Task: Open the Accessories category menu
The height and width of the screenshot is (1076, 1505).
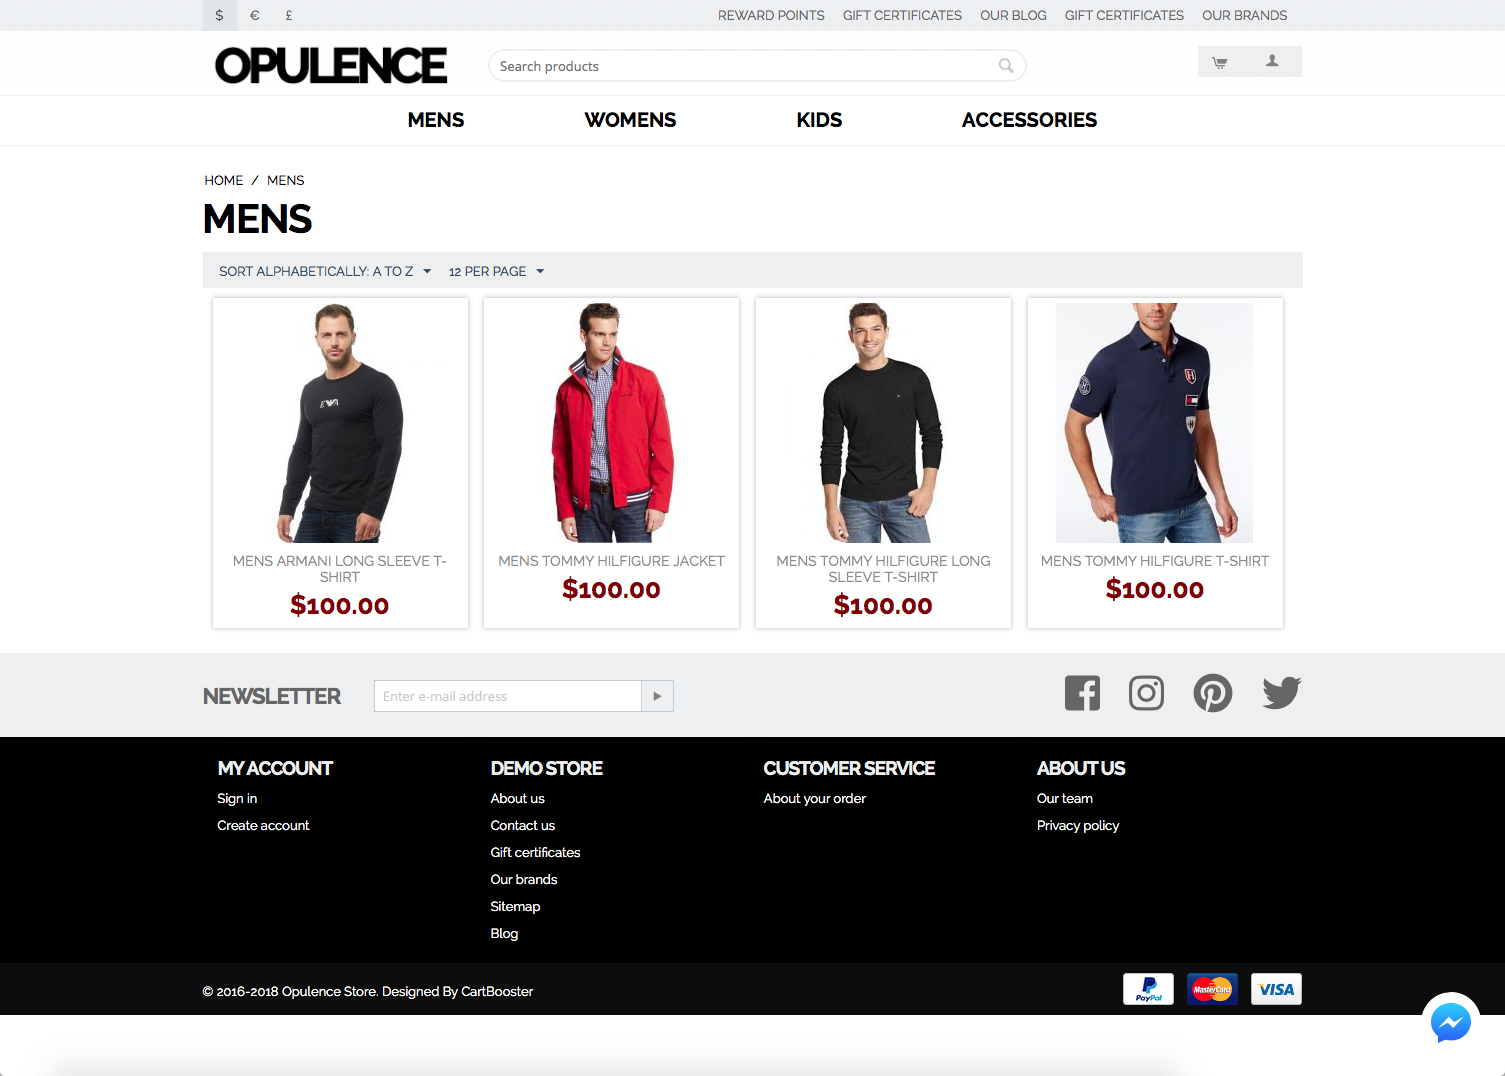Action: pos(1029,120)
